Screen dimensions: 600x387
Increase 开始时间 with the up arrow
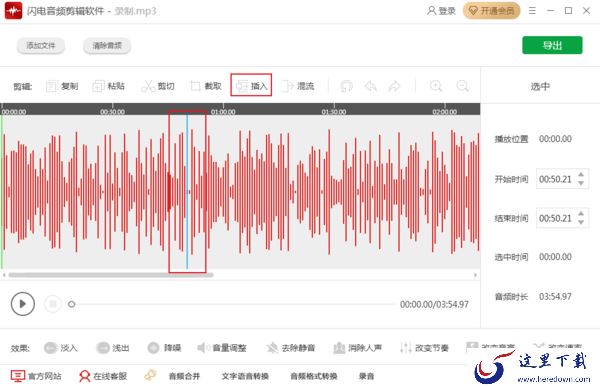[x=581, y=175]
